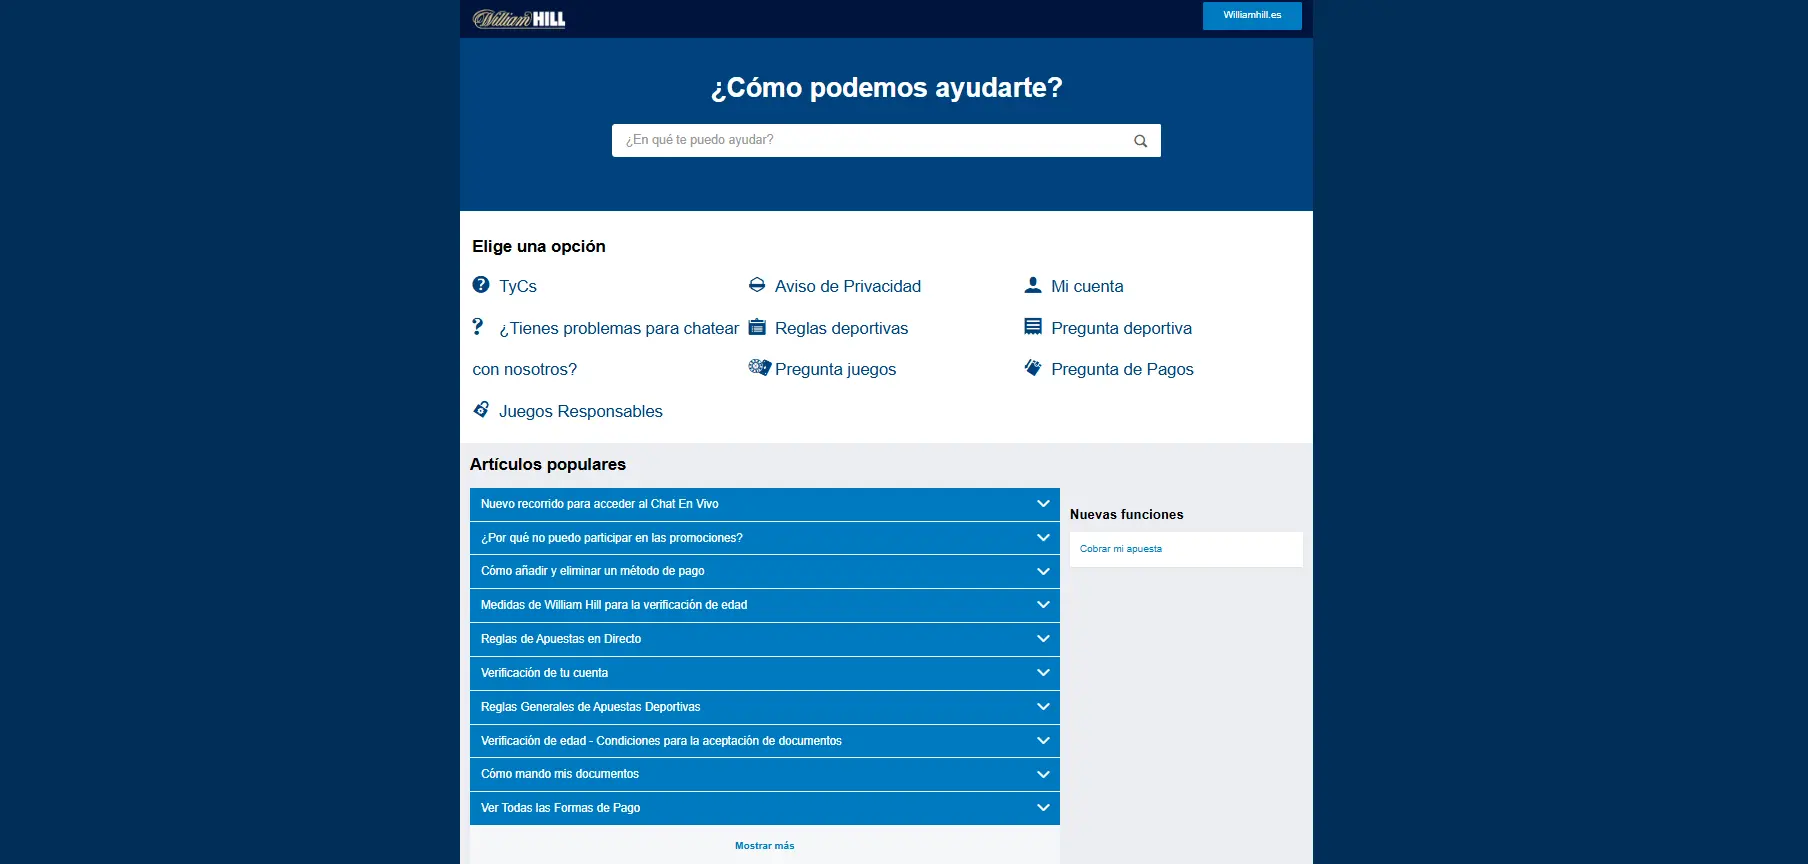Go to Mi cuenta
This screenshot has width=1808, height=864.
(1087, 286)
